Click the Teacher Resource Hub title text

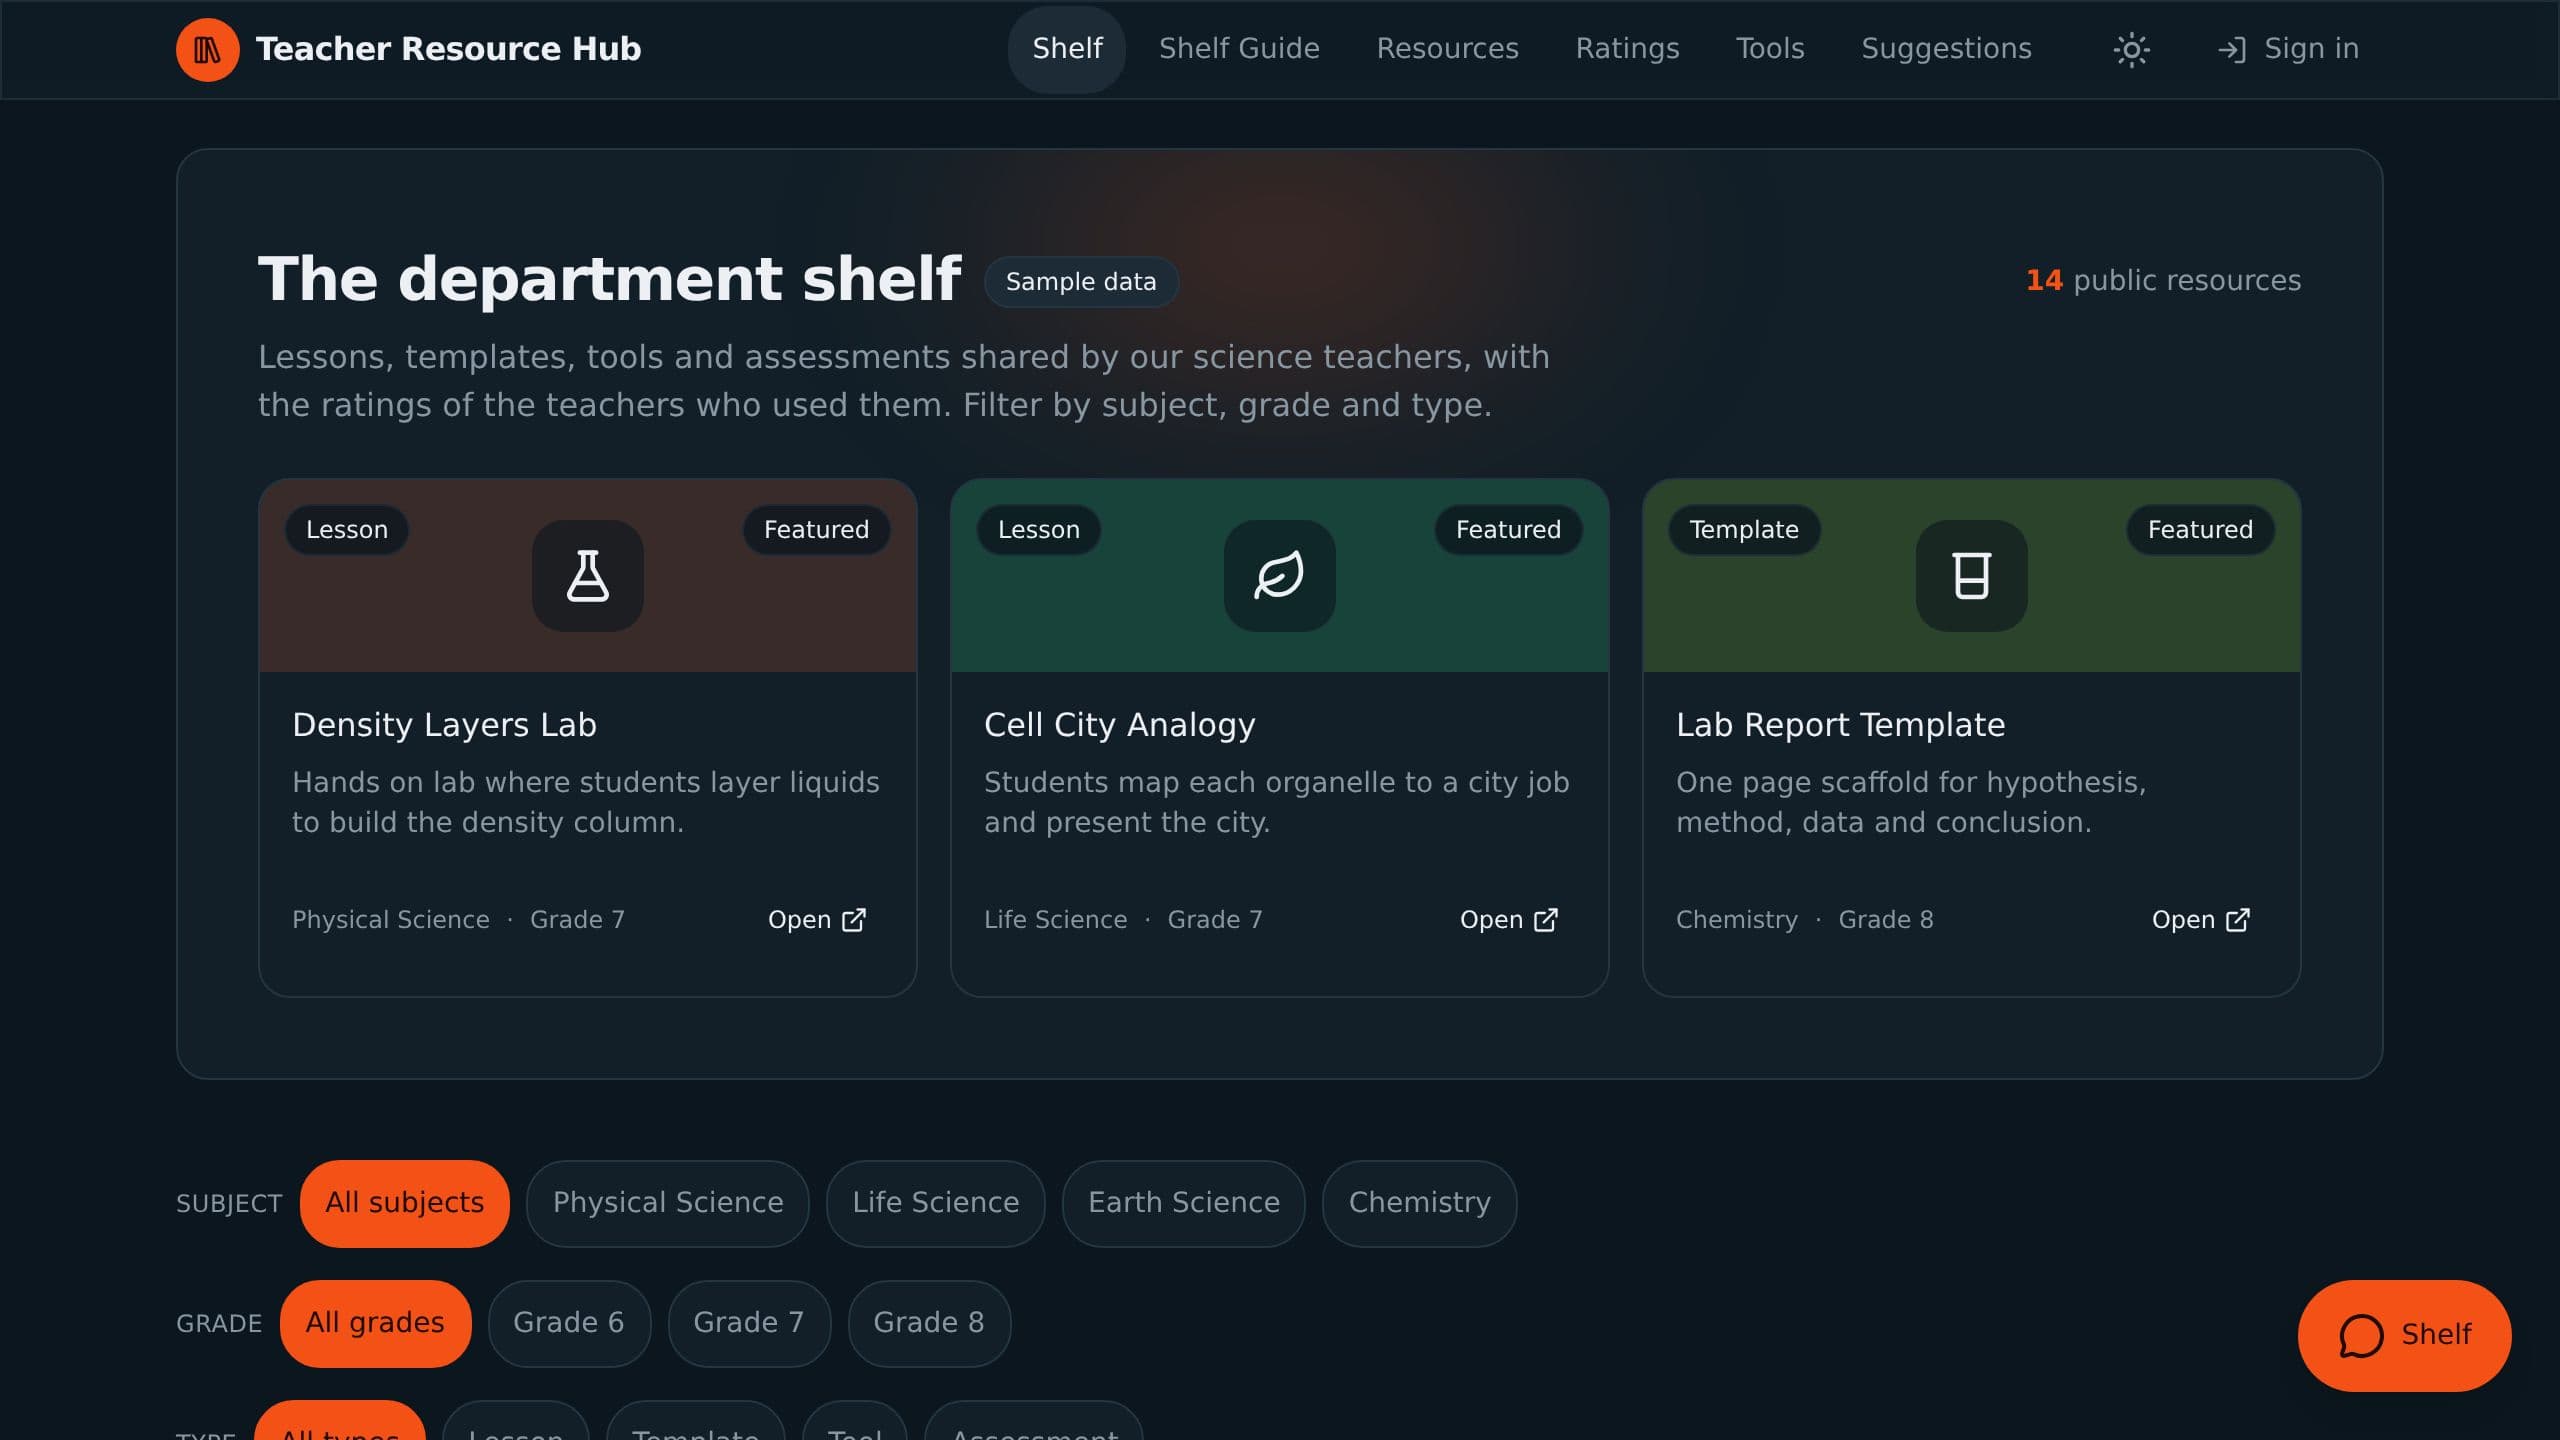(x=448, y=49)
